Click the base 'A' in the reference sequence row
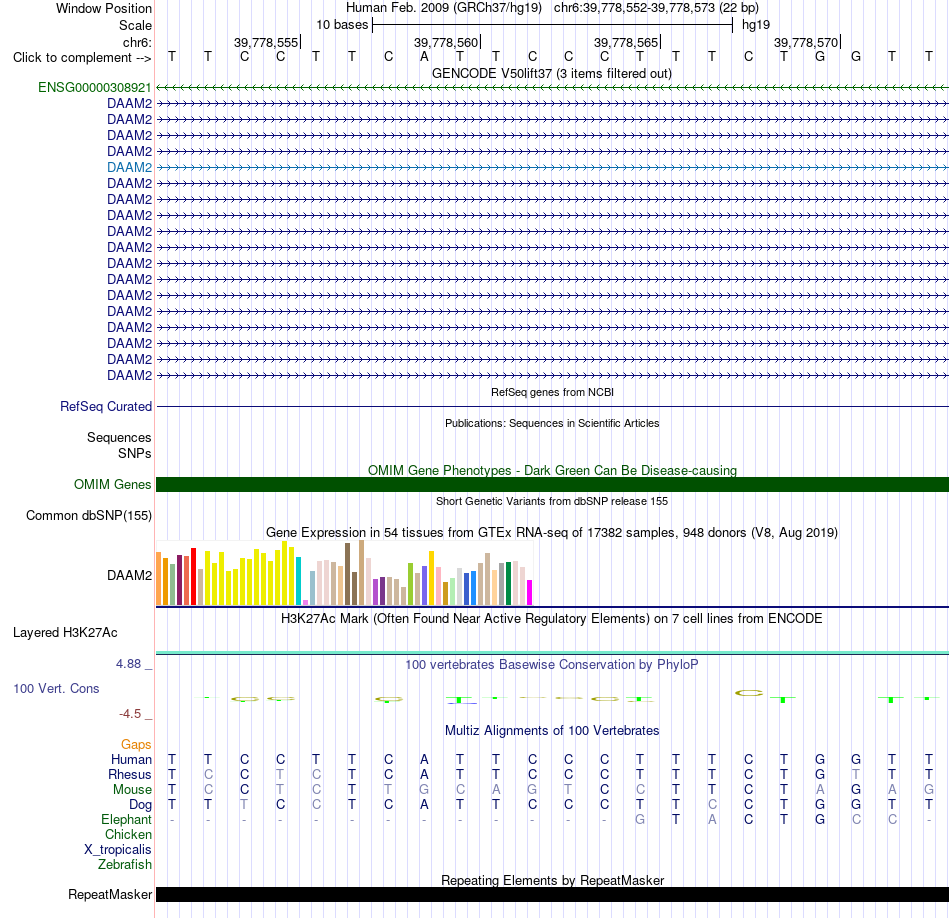The image size is (950, 918). [x=424, y=57]
